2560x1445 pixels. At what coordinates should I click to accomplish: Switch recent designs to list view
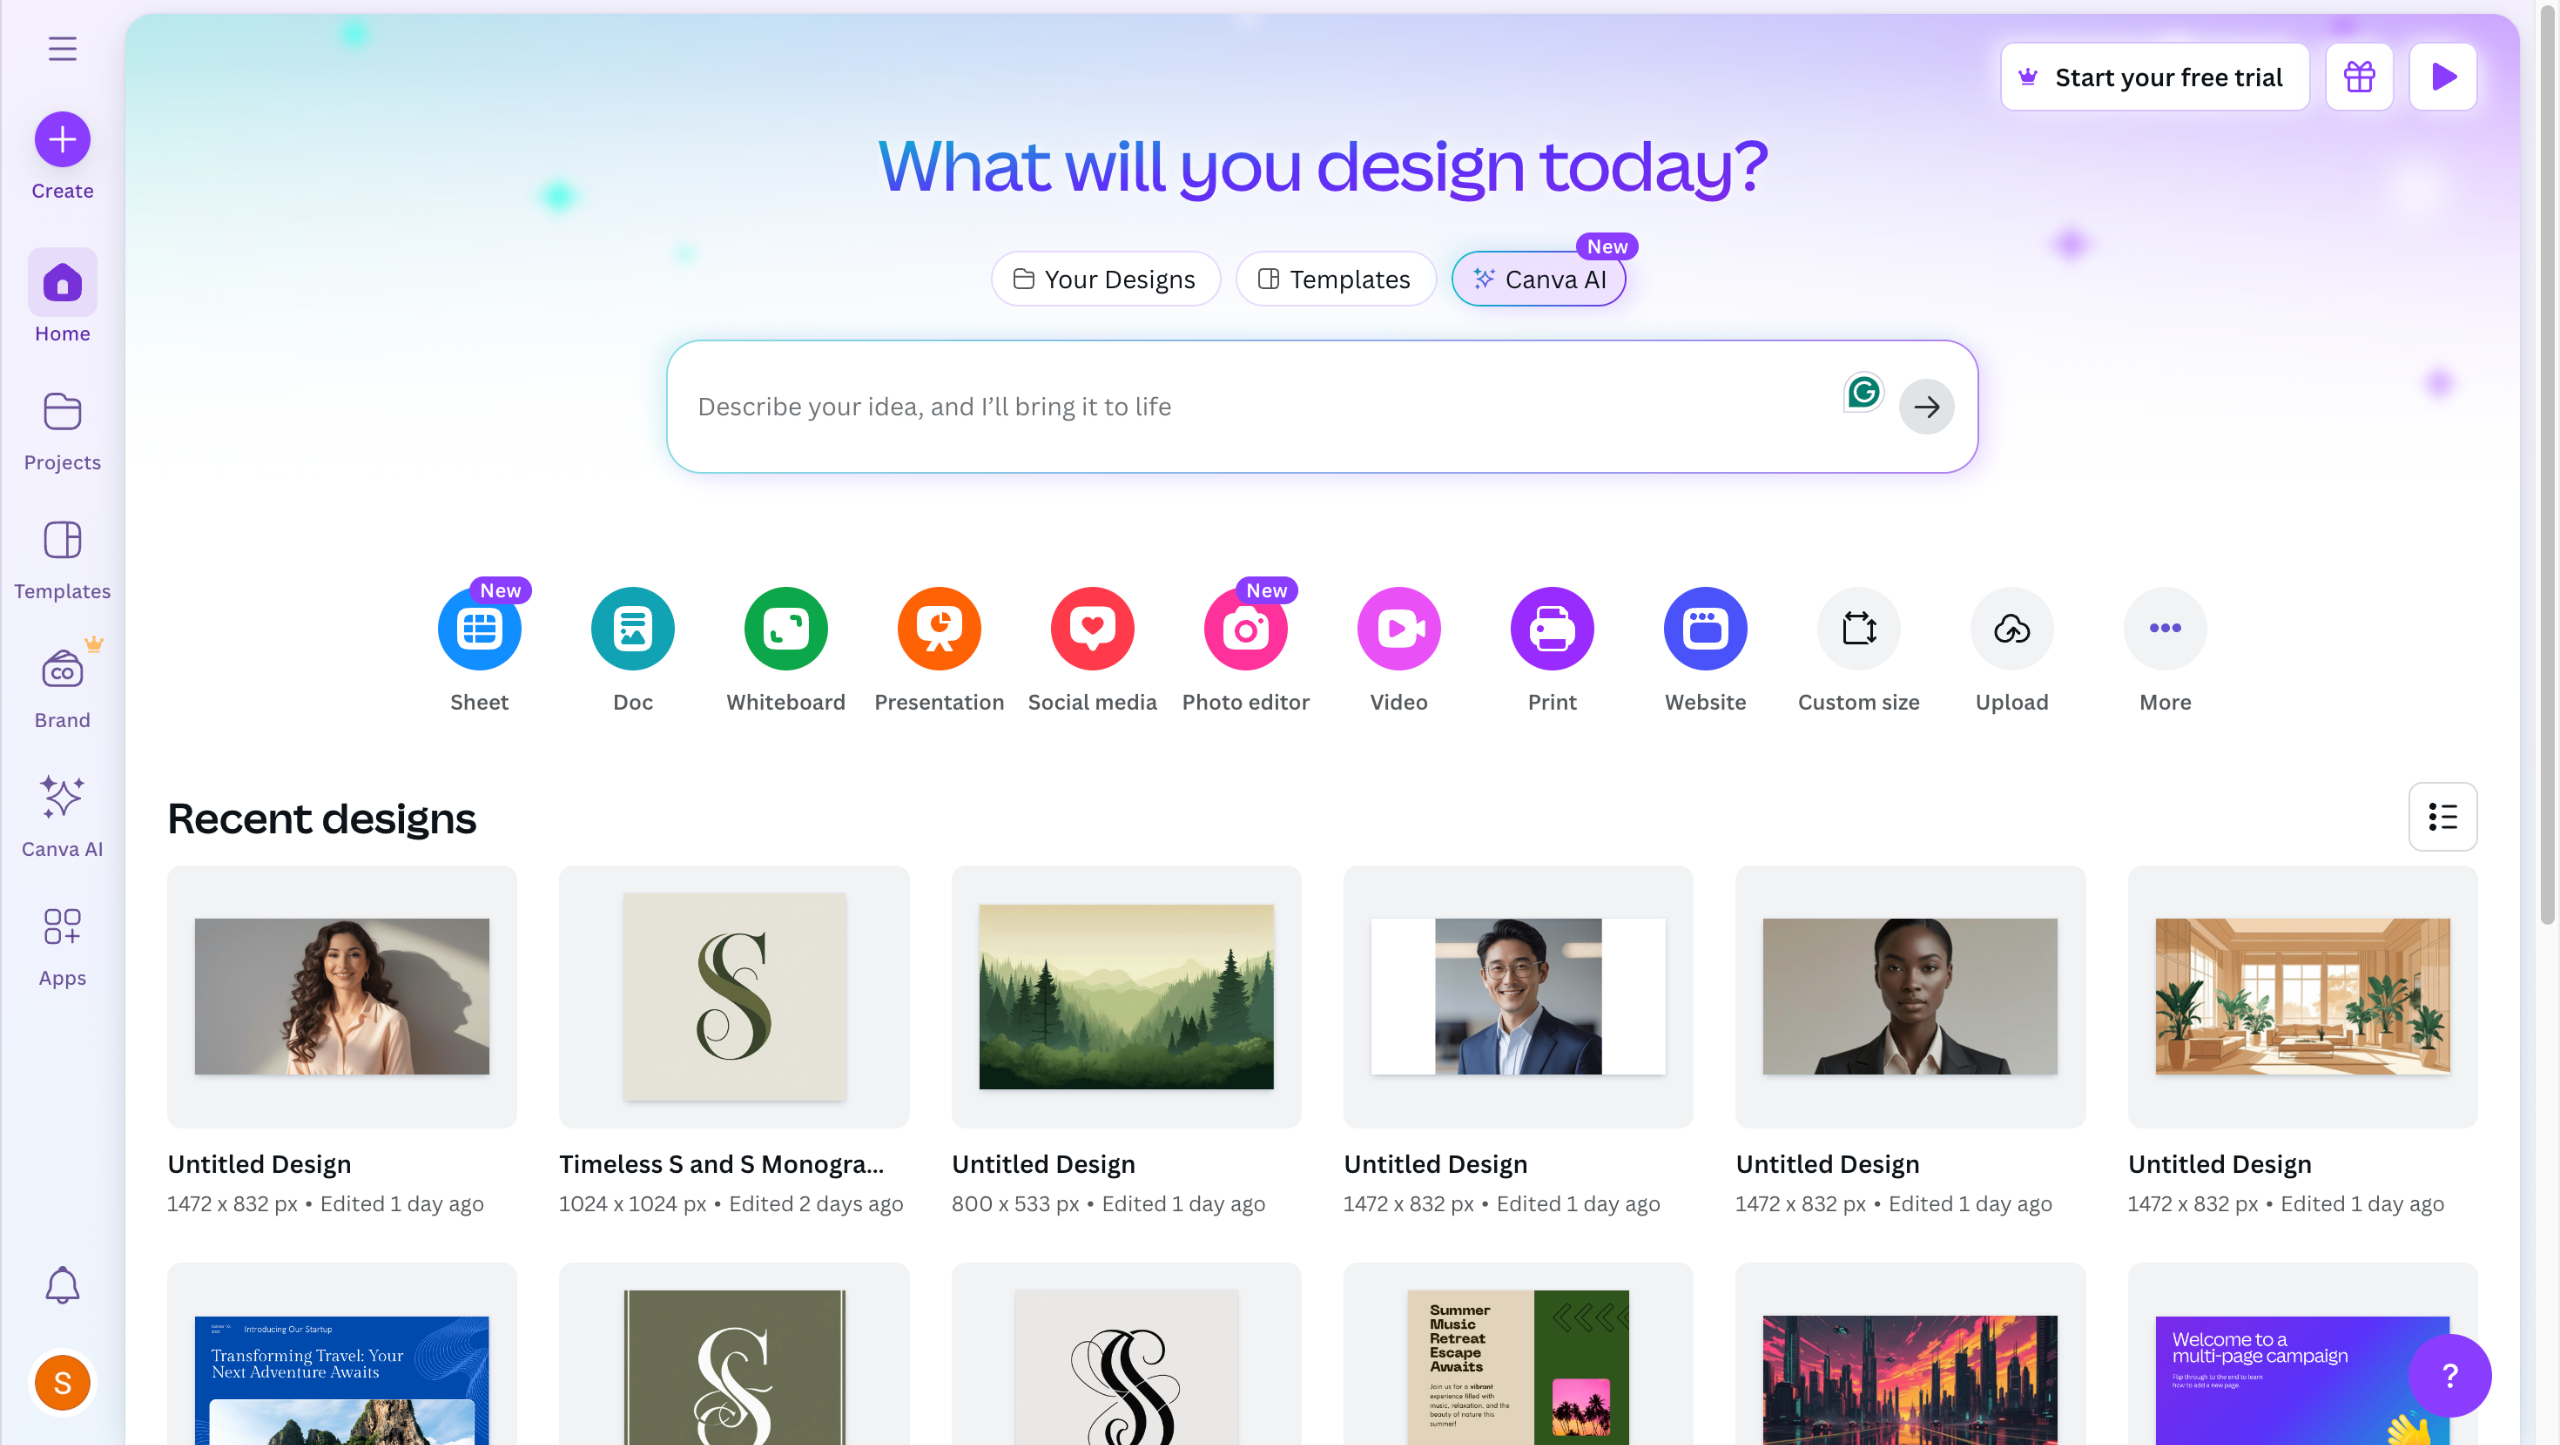(2442, 817)
